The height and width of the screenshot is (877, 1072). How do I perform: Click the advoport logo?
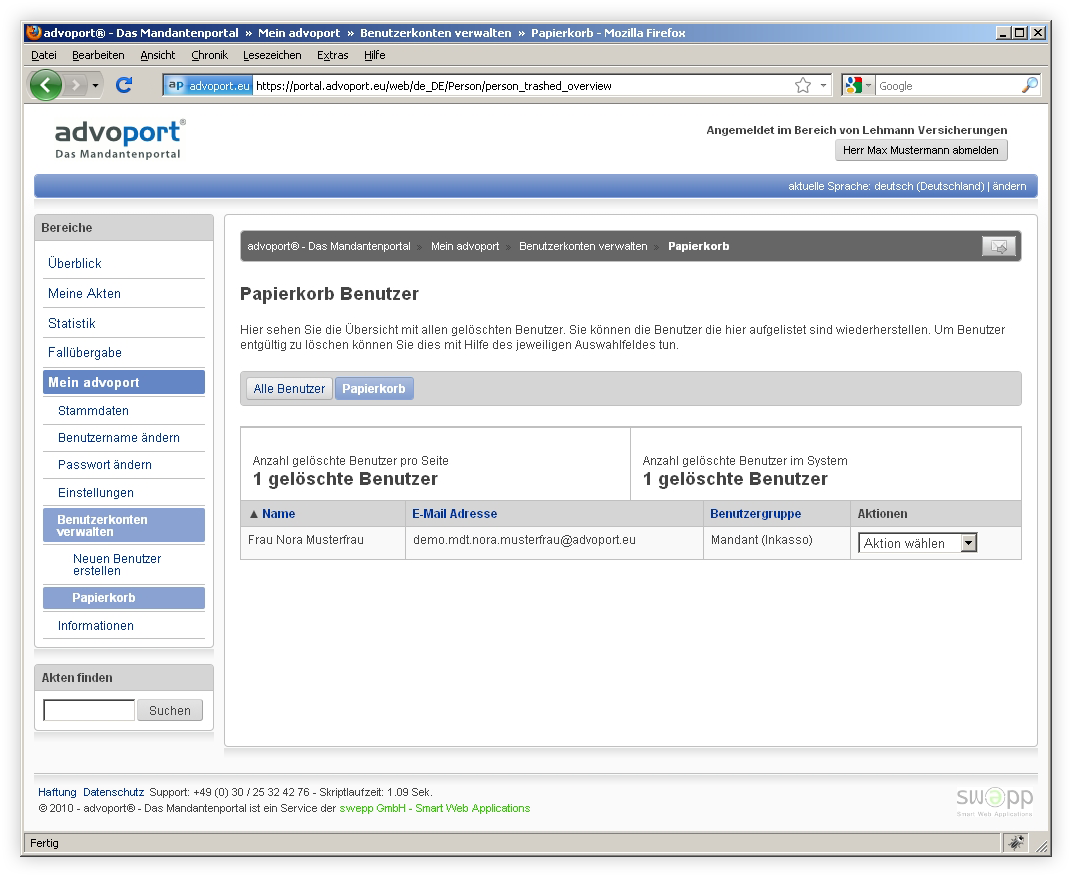coord(119,139)
